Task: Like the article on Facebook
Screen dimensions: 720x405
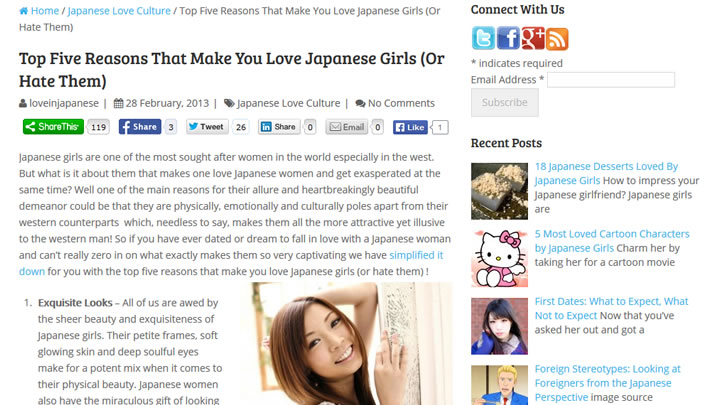Action: [410, 127]
